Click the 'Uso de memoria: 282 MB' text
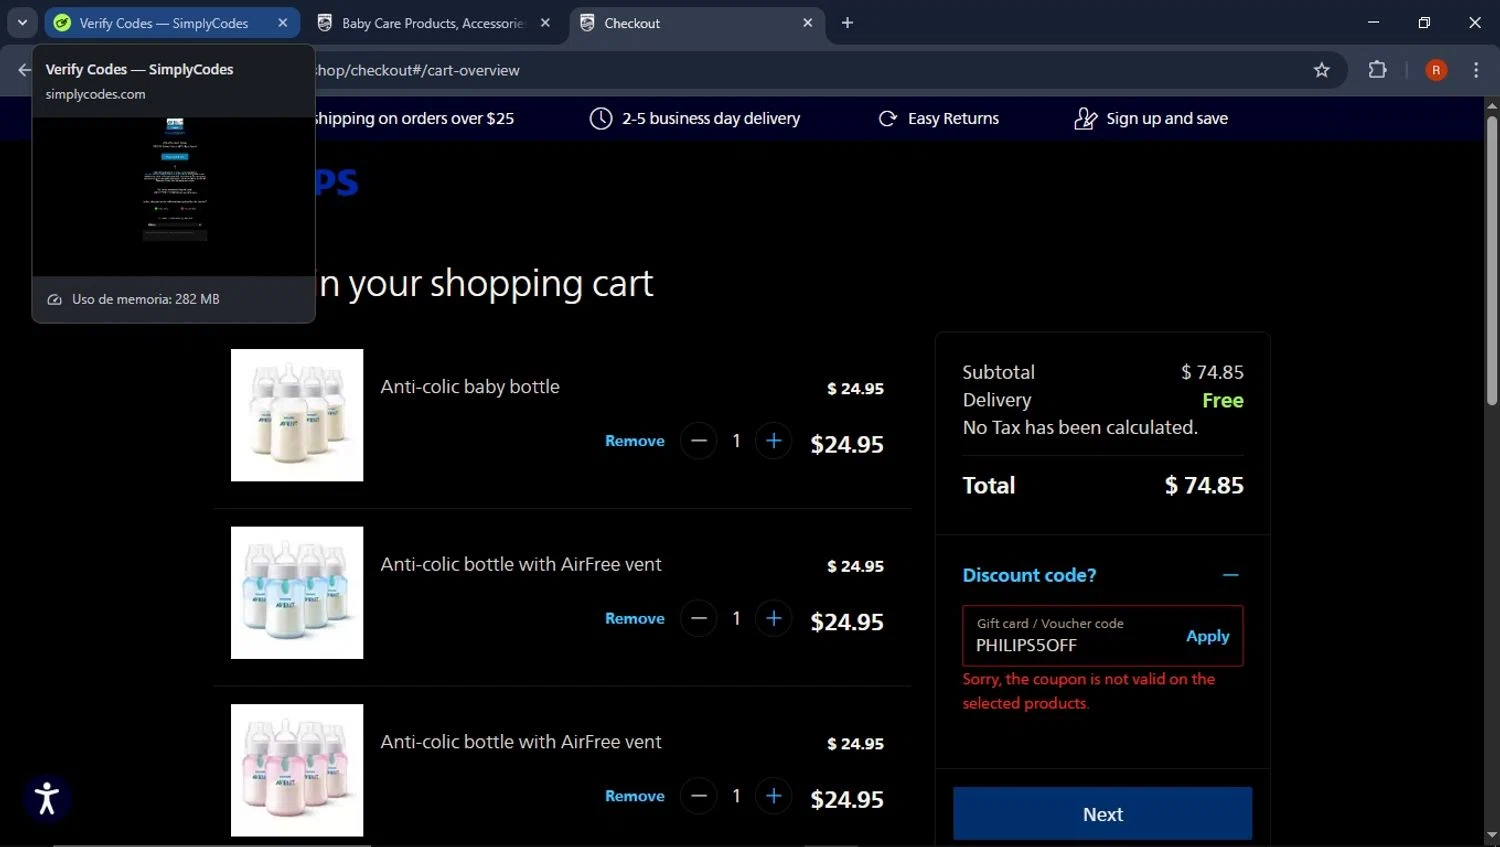The width and height of the screenshot is (1500, 847). (x=145, y=299)
